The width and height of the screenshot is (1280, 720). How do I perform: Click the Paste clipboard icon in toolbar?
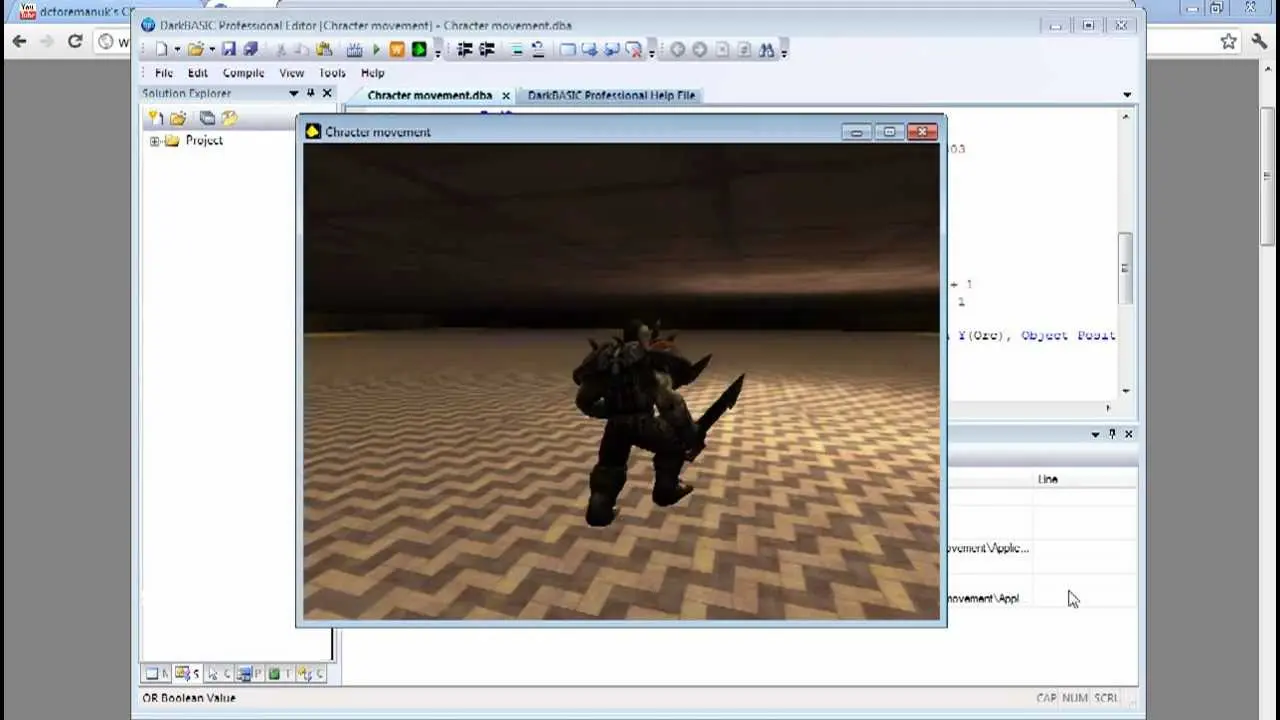[324, 49]
